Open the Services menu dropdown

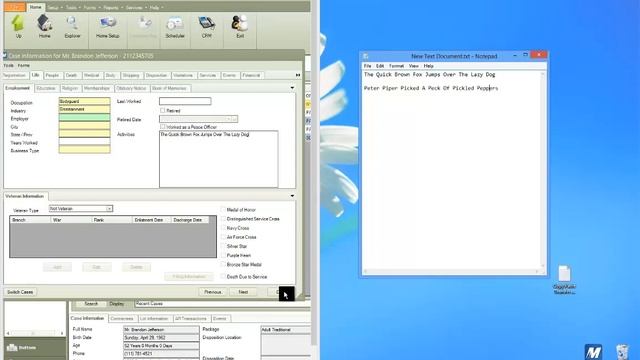pyautogui.click(x=136, y=7)
